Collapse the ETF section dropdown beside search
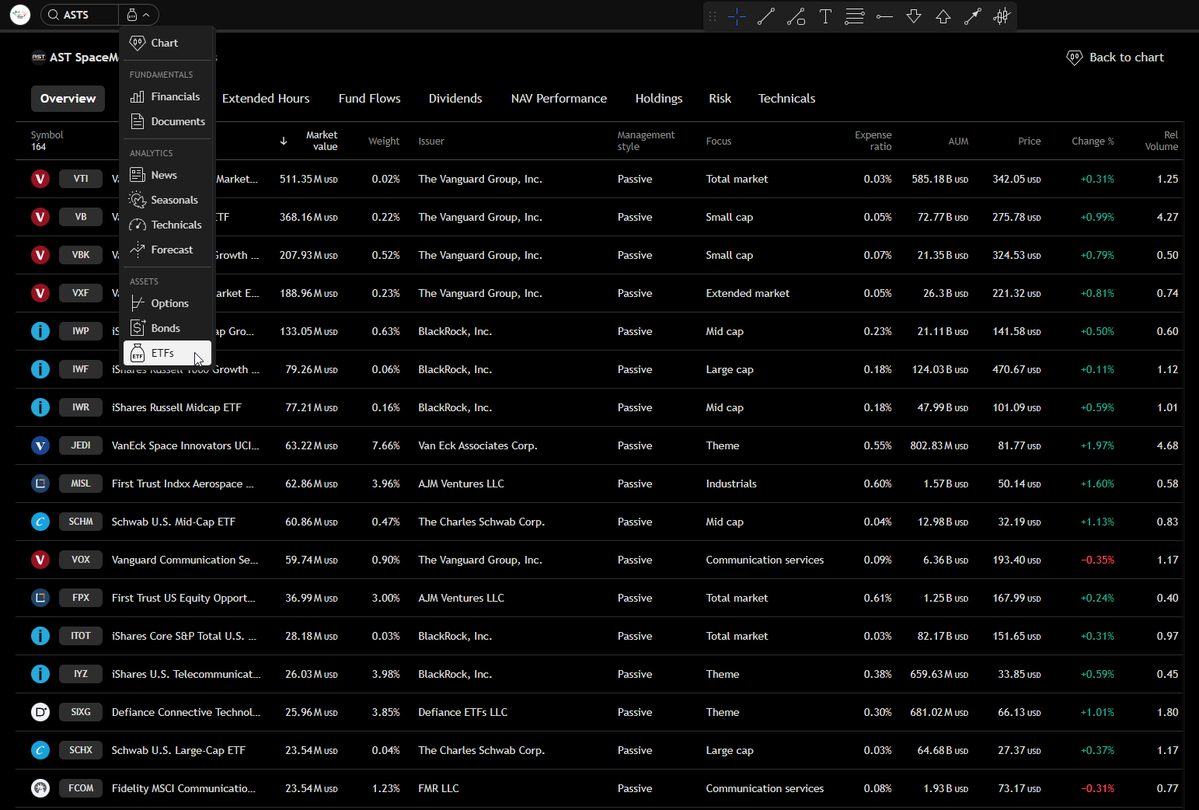 pyautogui.click(x=138, y=15)
